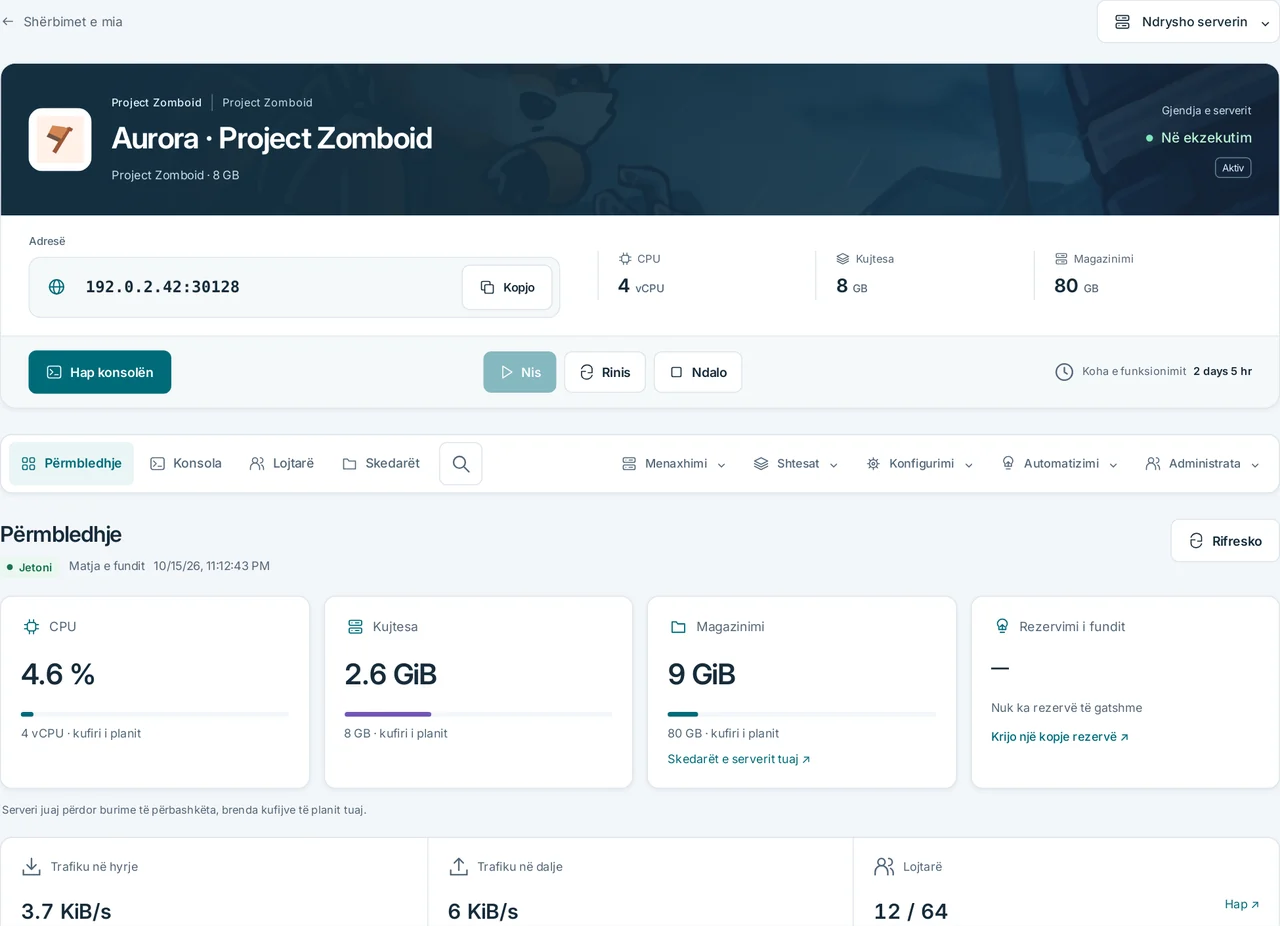Open the Skedarët tab
The width and height of the screenshot is (1280, 926).
381,464
